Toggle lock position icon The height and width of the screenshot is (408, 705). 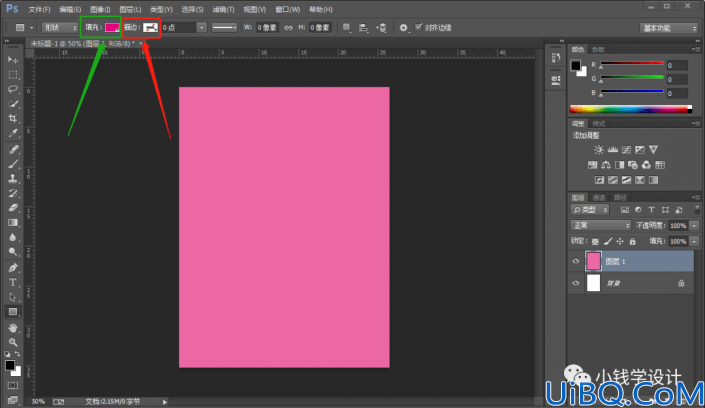click(x=620, y=242)
